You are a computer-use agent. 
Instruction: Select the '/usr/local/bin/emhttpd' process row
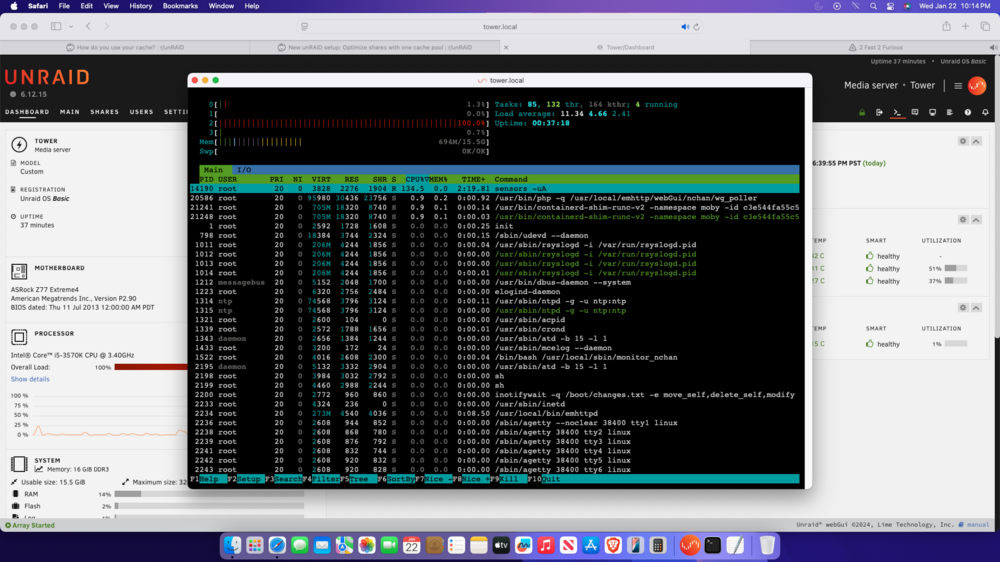494,413
